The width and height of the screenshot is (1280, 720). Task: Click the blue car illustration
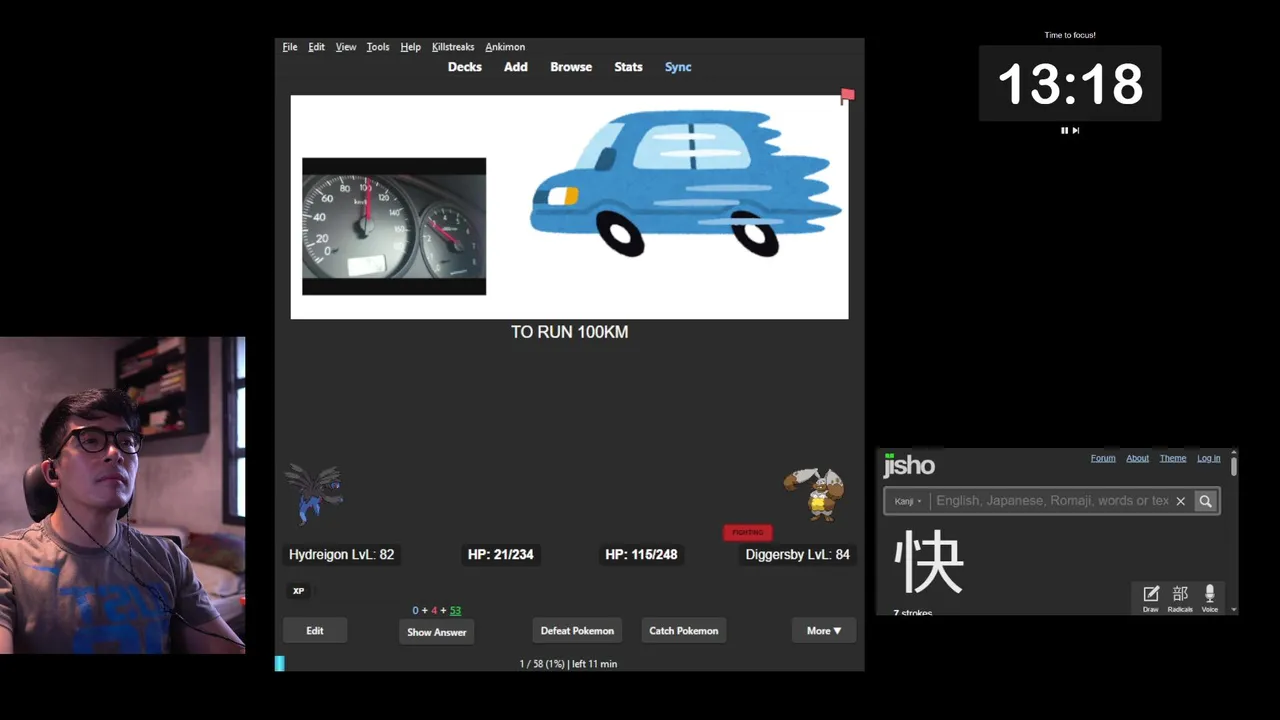(x=685, y=183)
